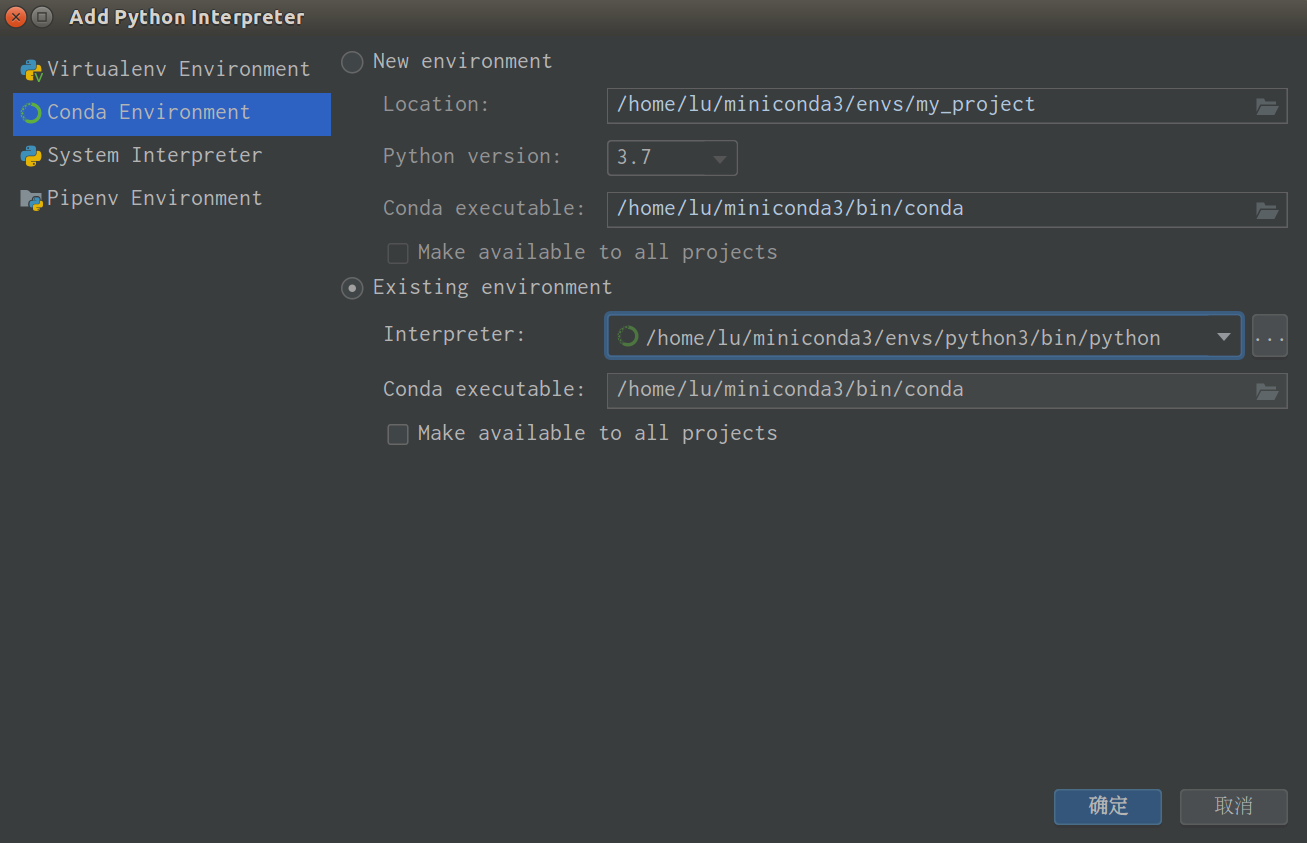Click the System Interpreter Python icon
The width and height of the screenshot is (1307, 843).
click(31, 156)
